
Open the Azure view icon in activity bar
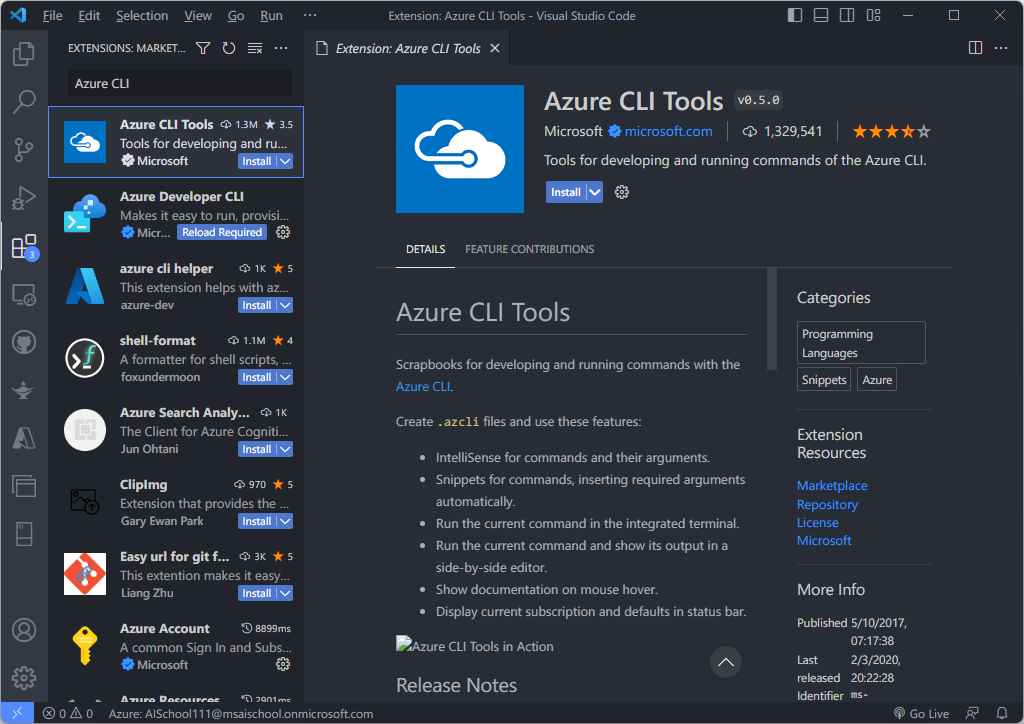[24, 439]
